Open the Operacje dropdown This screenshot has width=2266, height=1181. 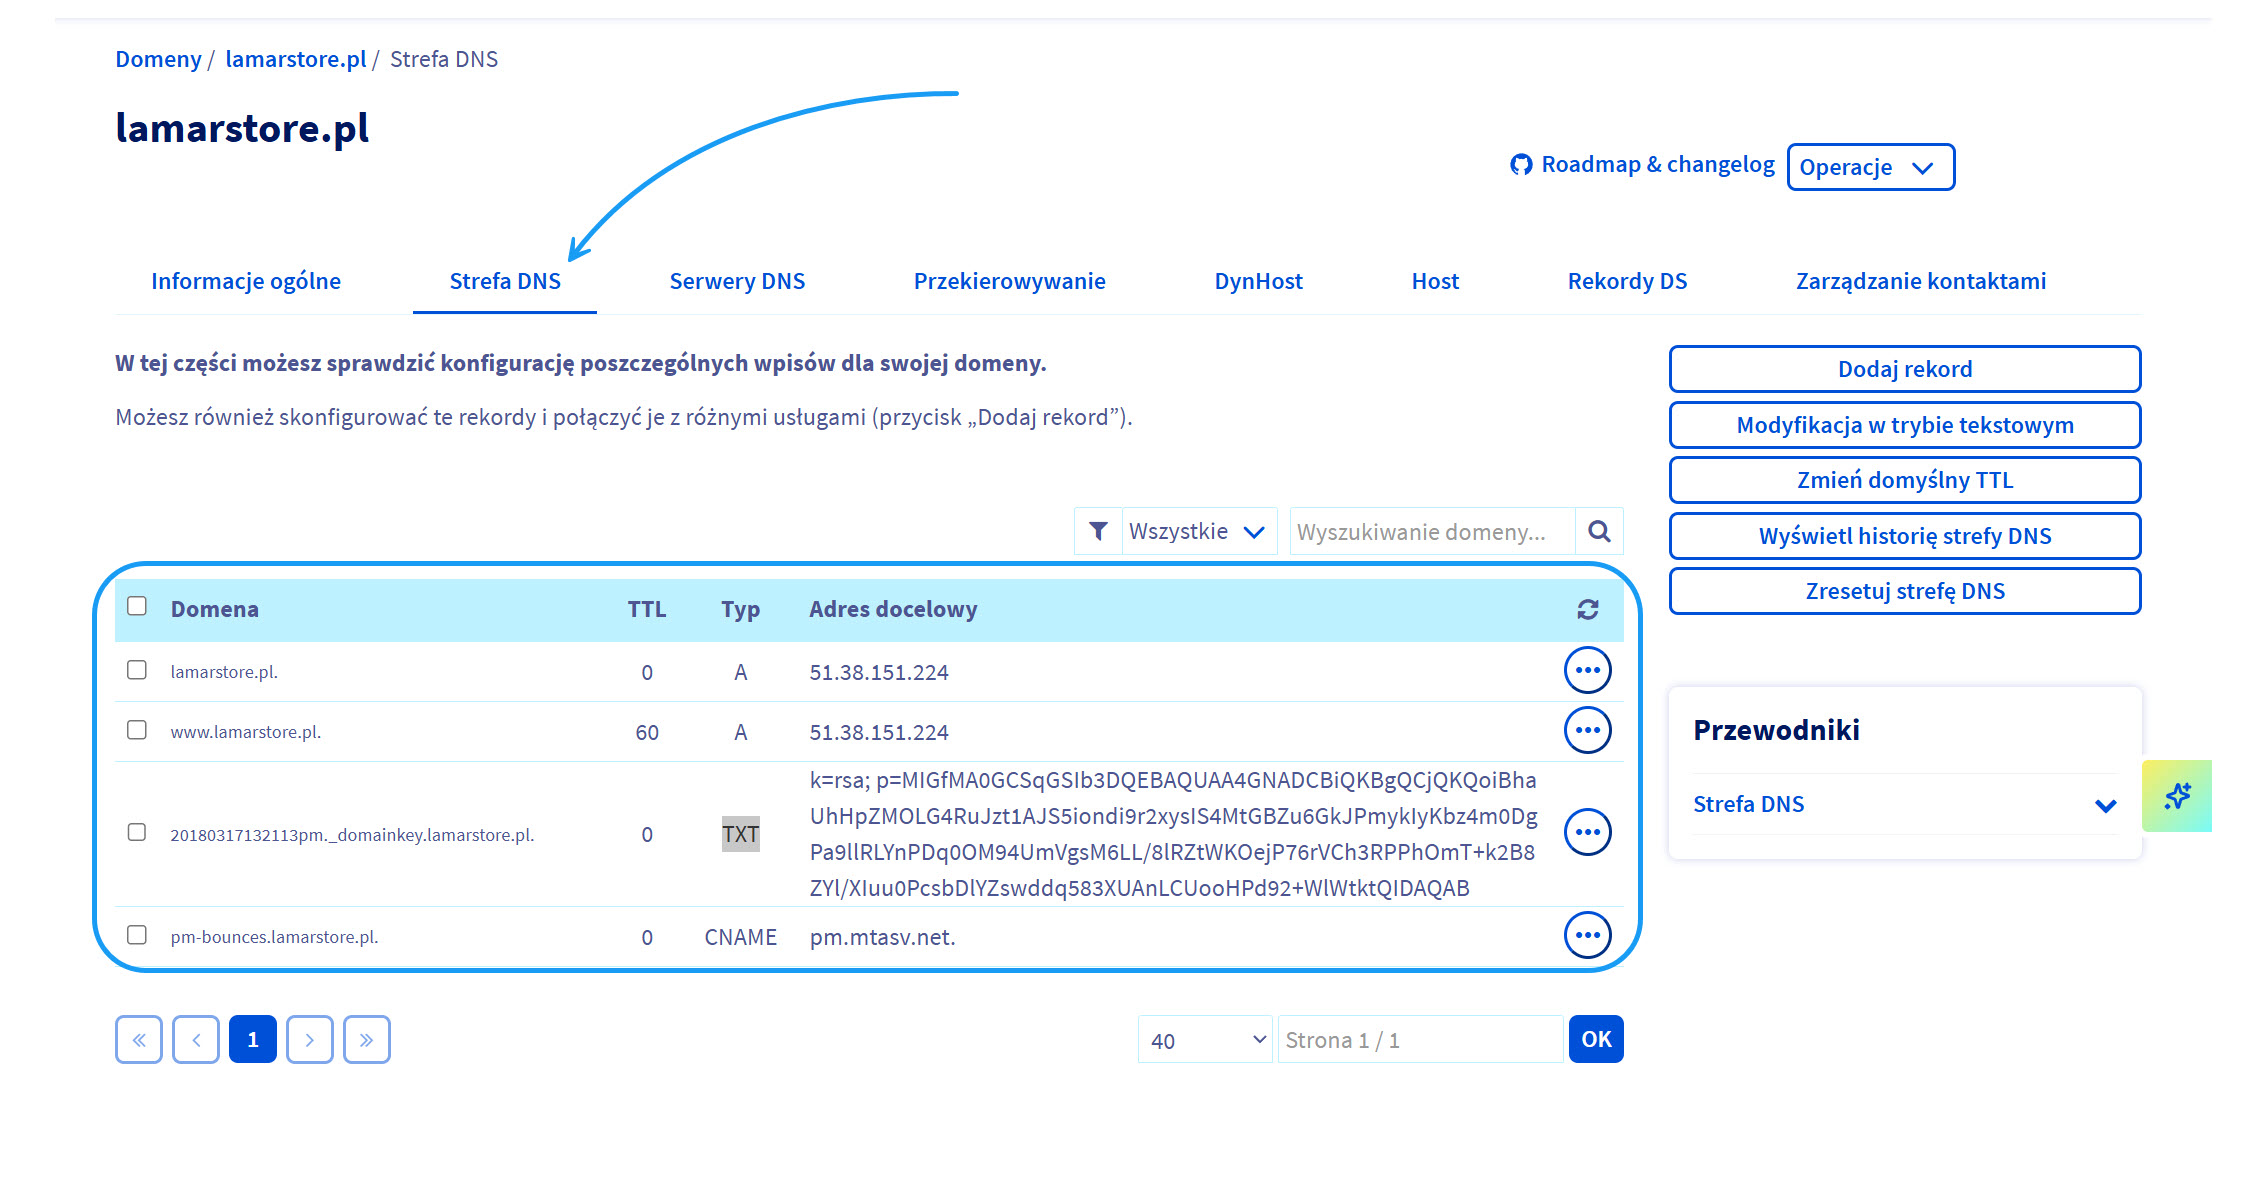pyautogui.click(x=1869, y=167)
